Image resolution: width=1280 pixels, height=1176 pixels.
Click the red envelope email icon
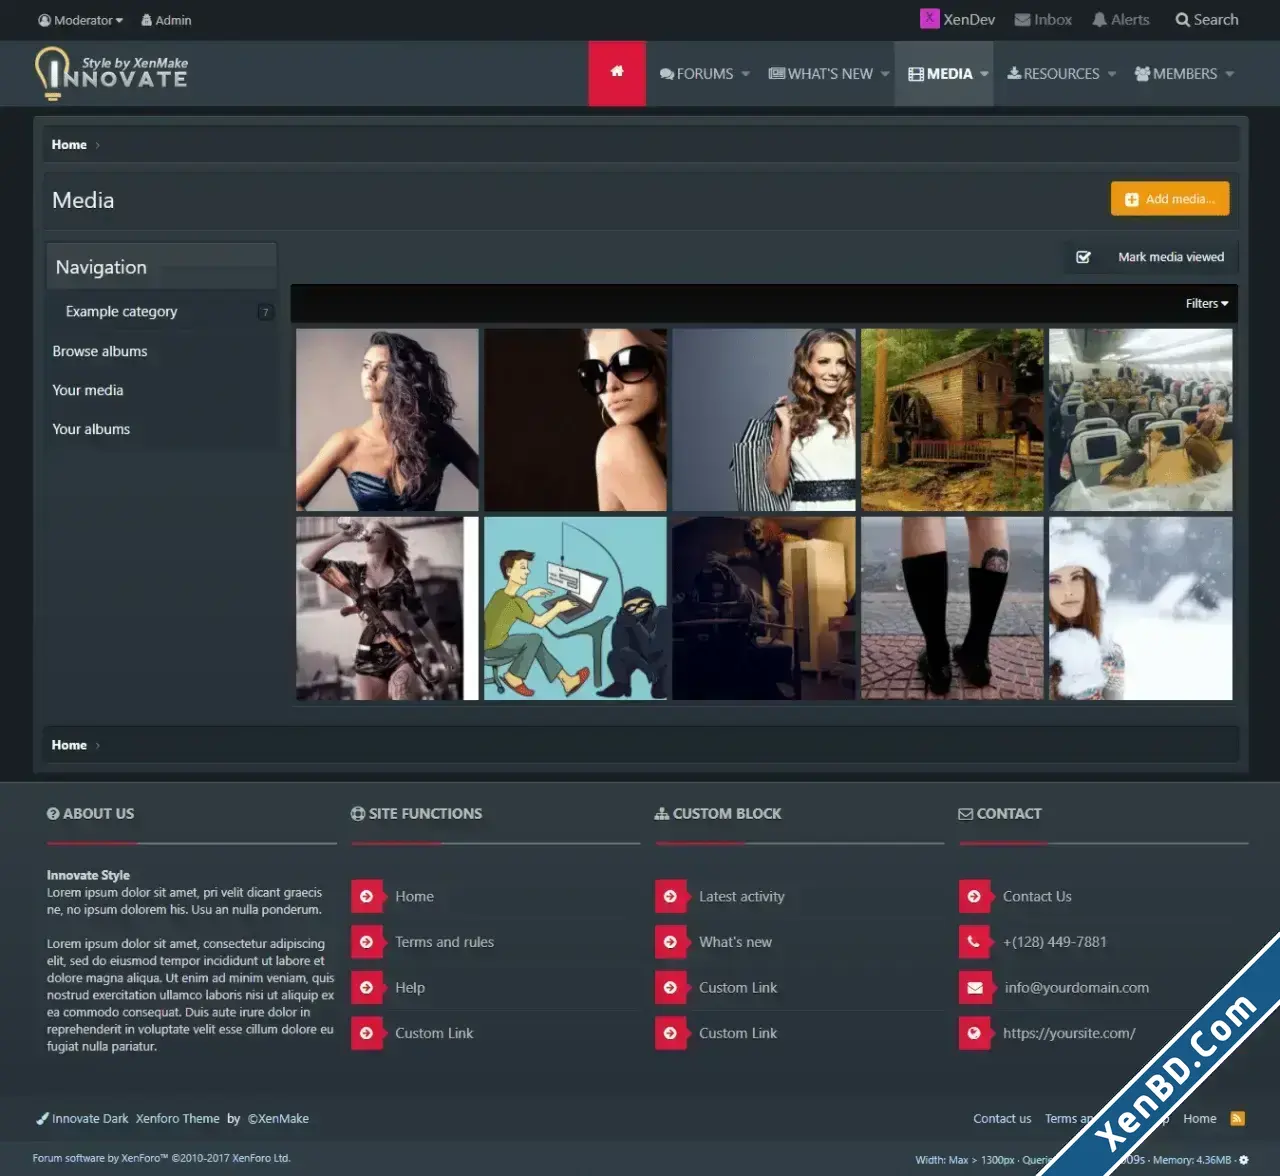[974, 987]
